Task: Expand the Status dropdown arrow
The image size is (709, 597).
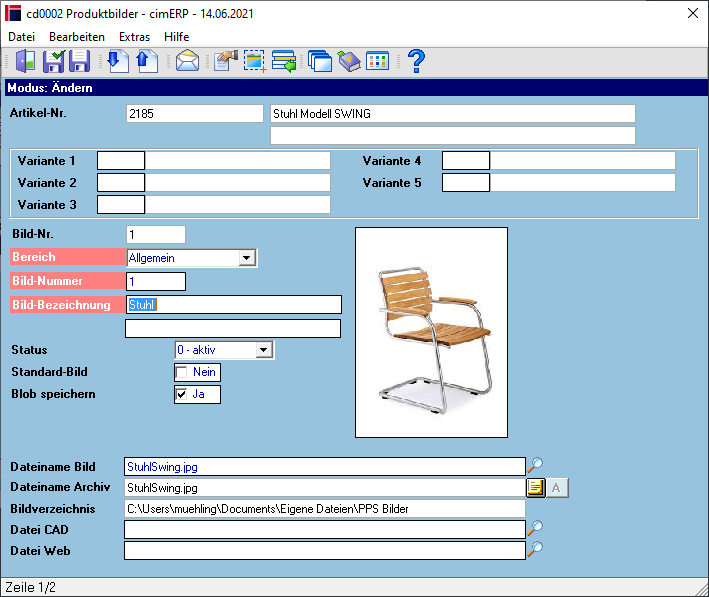Action: tap(263, 350)
